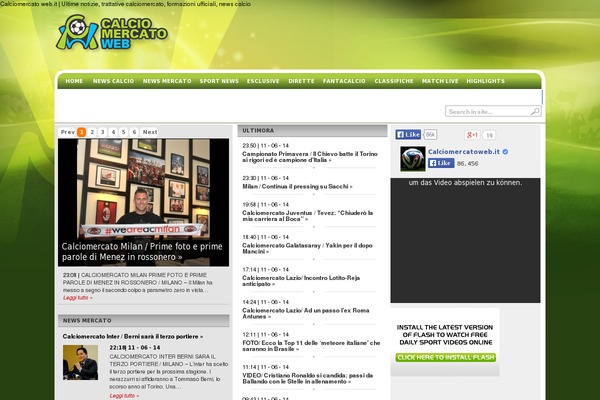Viewport: 600px width, 400px height.
Task: Select slide page 3
Action: tap(102, 132)
